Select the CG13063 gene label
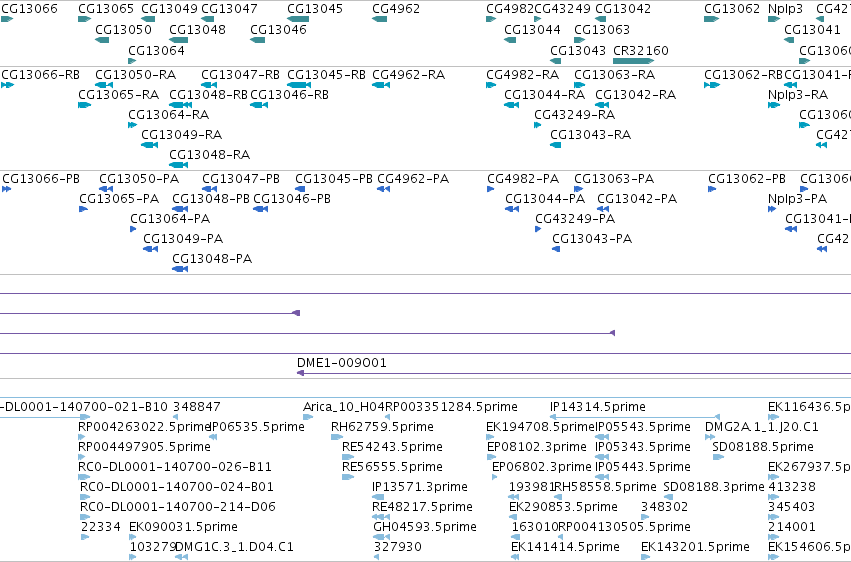 pos(602,29)
